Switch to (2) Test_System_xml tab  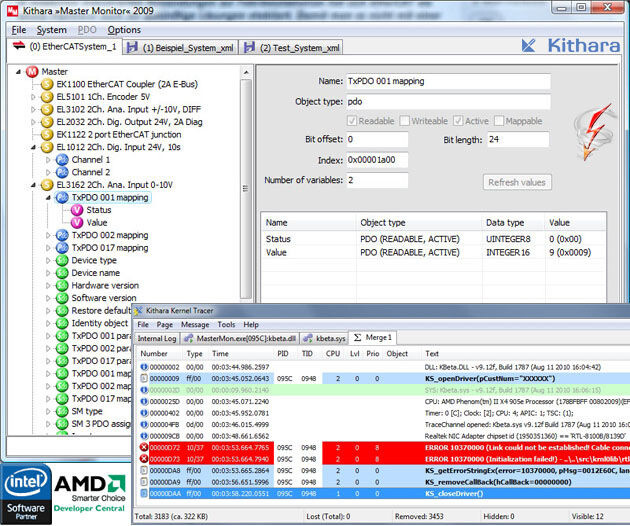[x=292, y=48]
